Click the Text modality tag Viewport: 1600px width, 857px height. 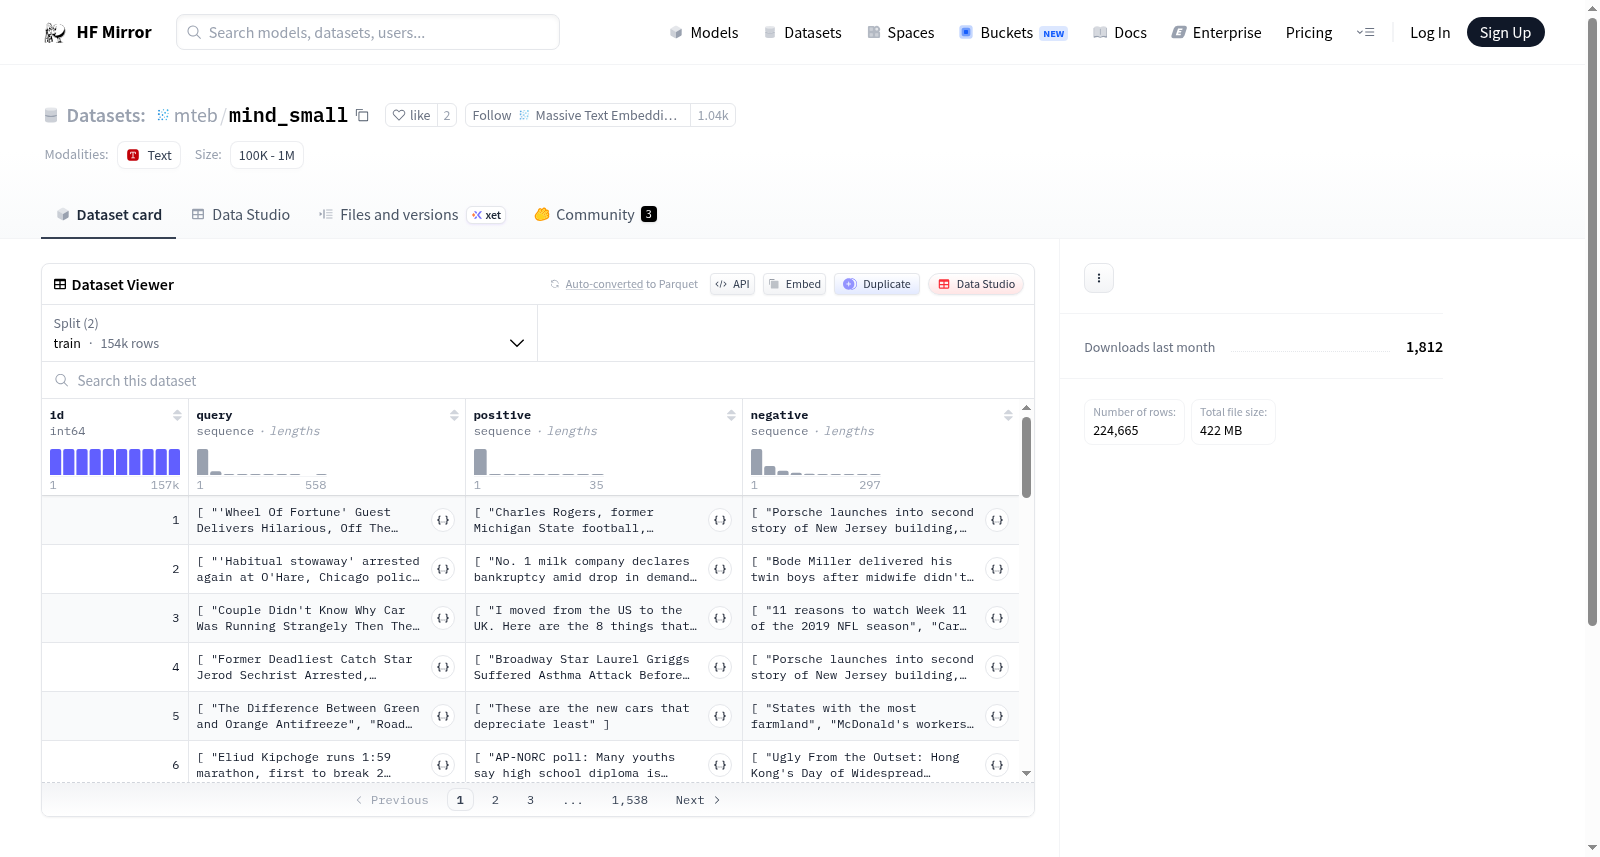point(149,155)
